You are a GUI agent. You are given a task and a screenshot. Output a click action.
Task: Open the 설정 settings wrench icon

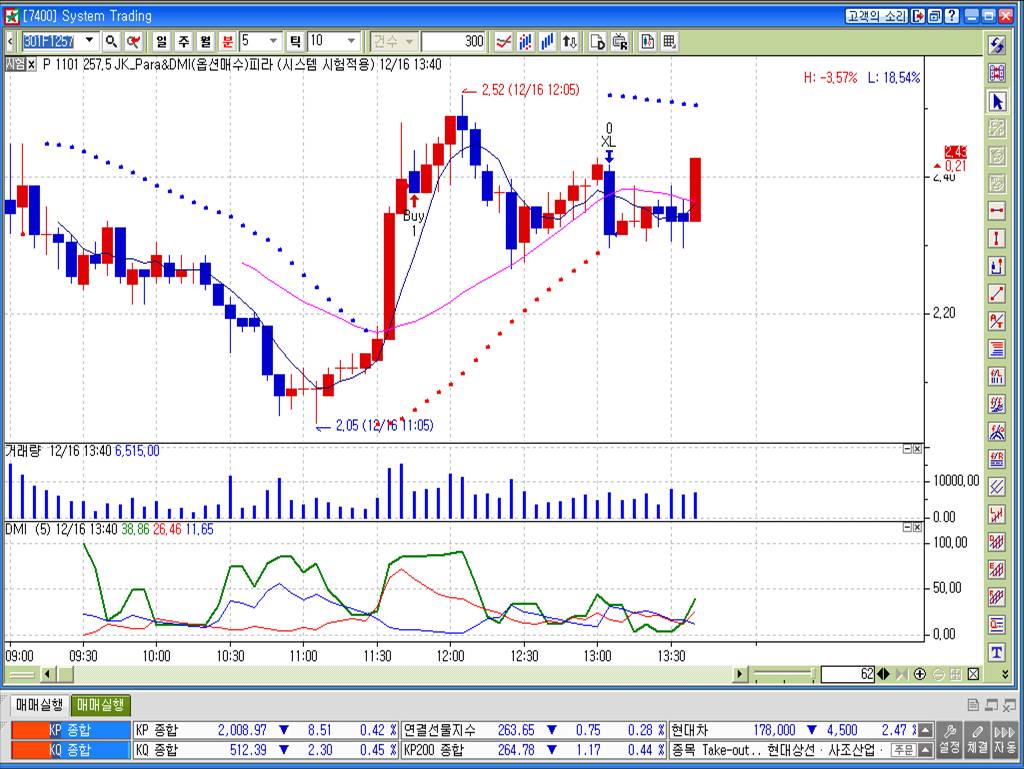click(x=949, y=740)
